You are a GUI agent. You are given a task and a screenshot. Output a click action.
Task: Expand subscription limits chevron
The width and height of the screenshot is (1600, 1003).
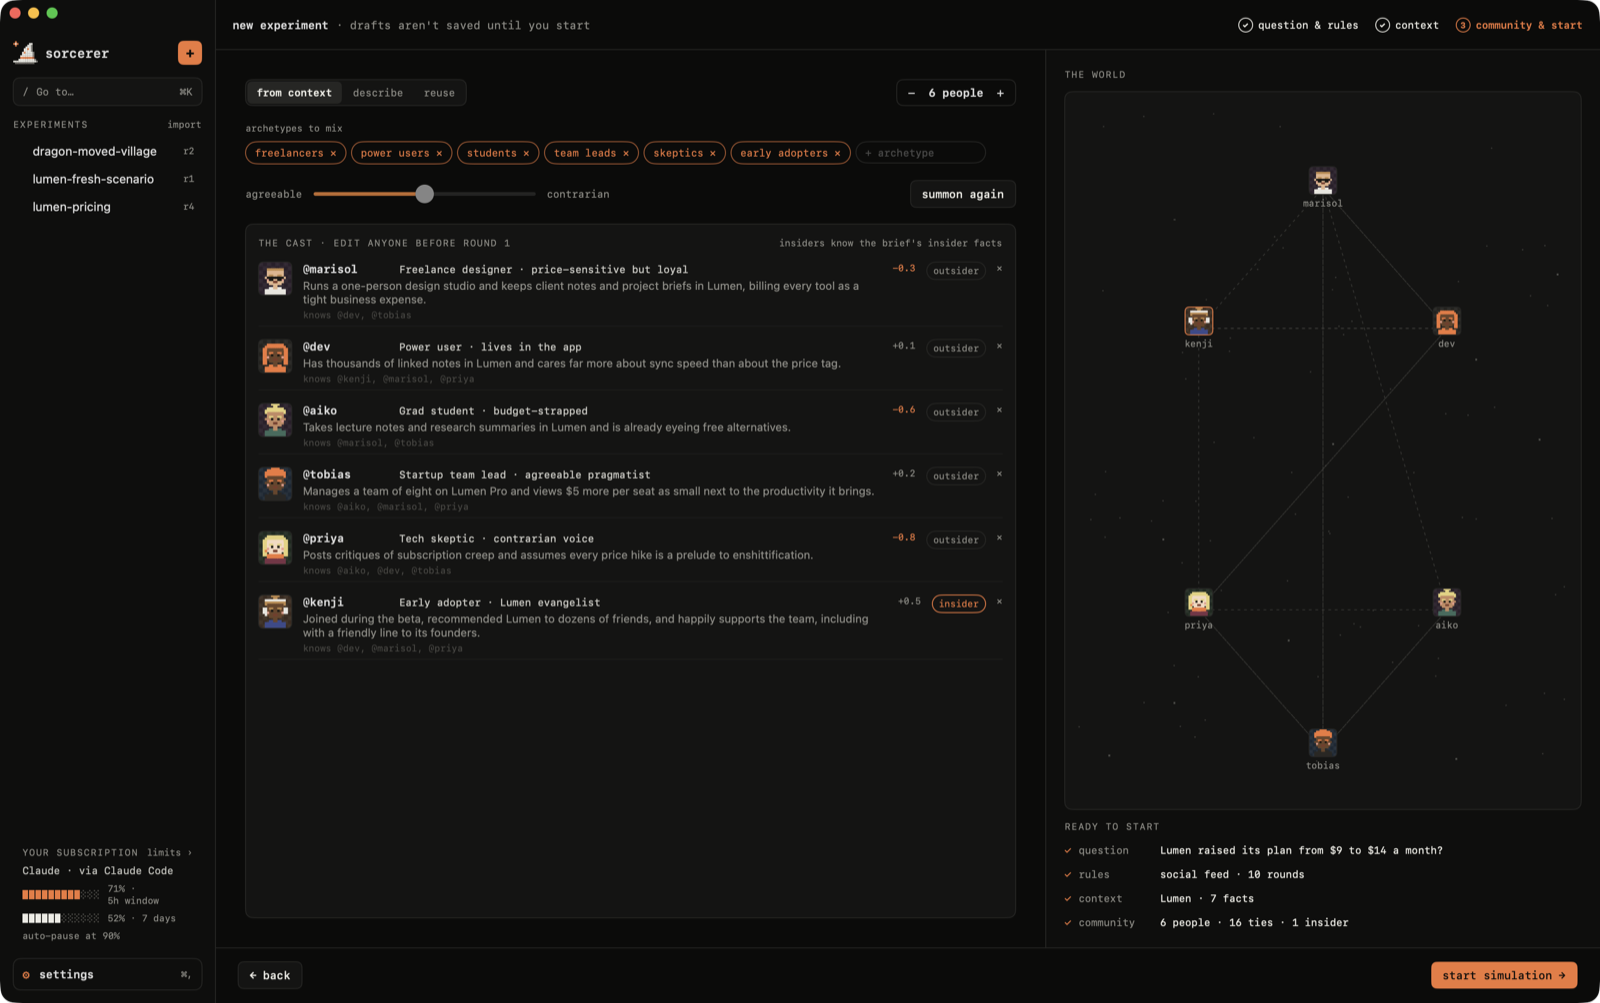(x=190, y=853)
